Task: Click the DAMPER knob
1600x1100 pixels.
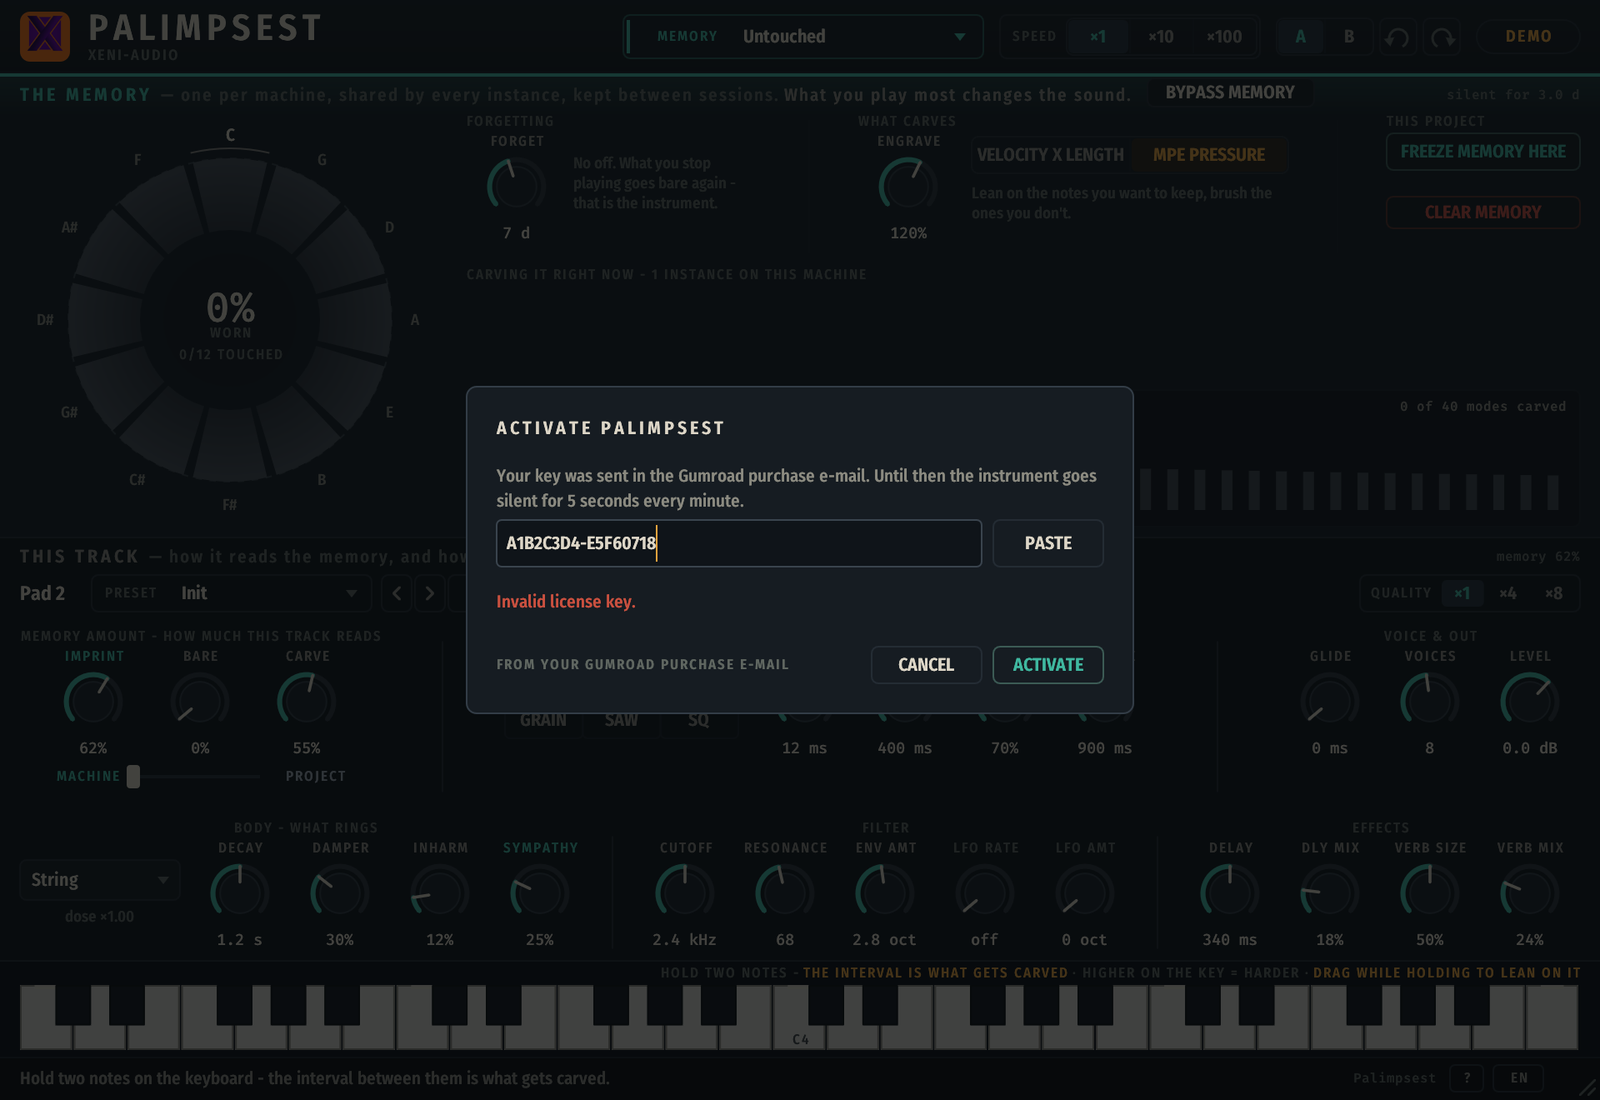Action: [340, 892]
